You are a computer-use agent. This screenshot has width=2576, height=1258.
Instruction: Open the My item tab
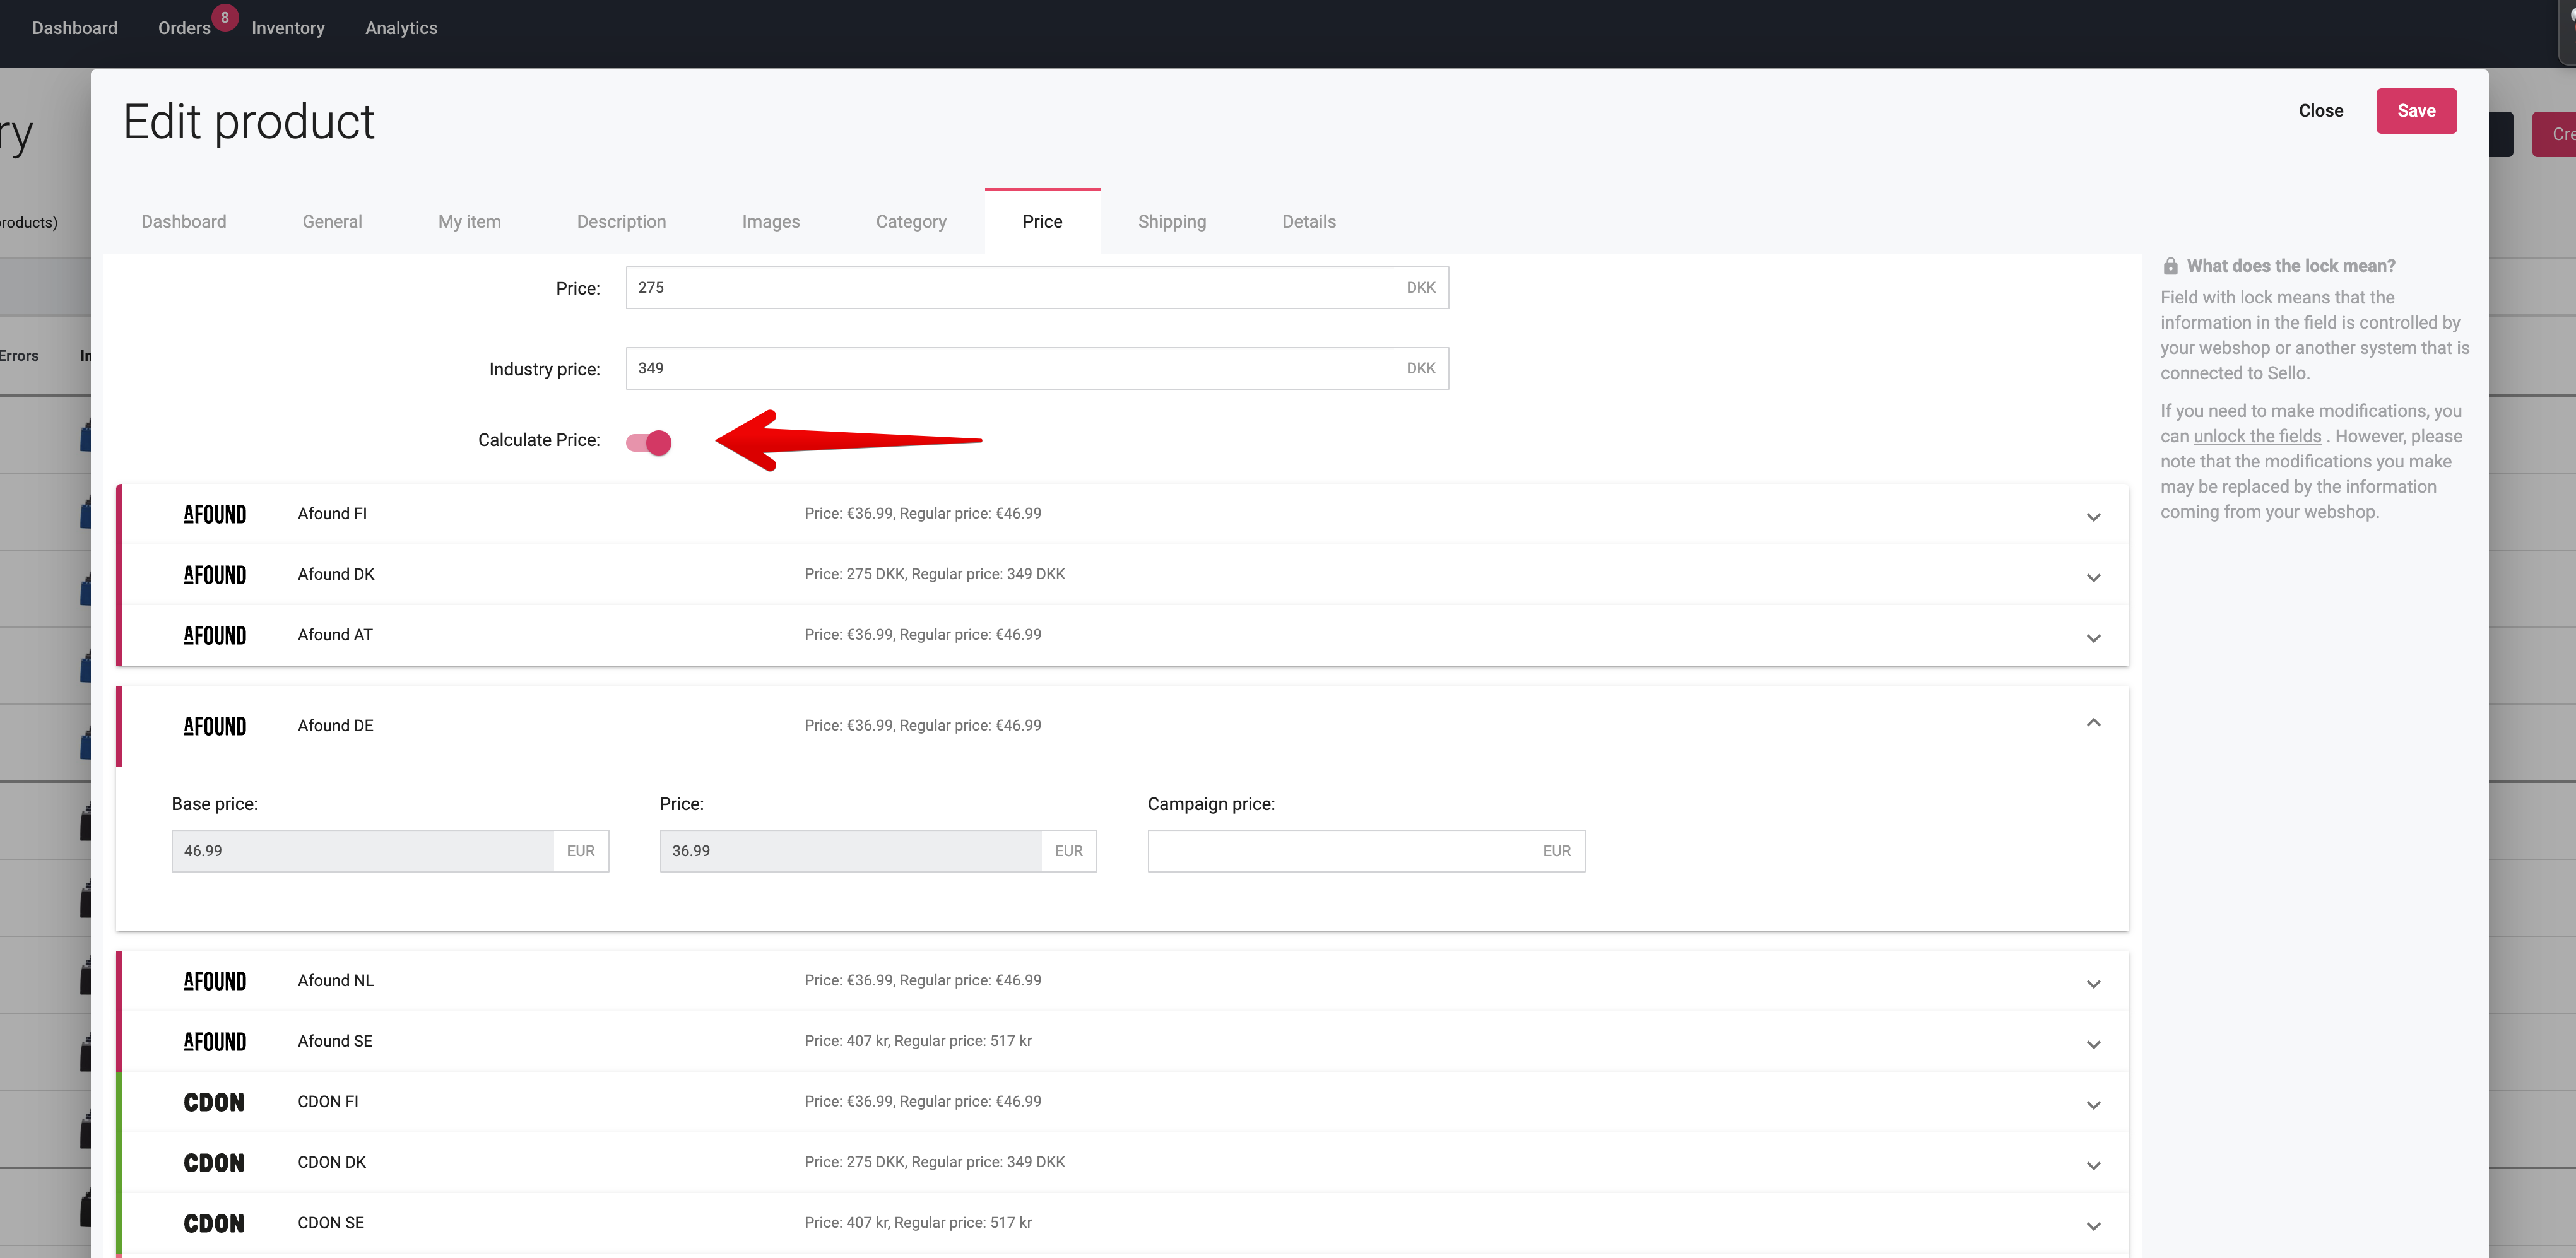pos(469,221)
